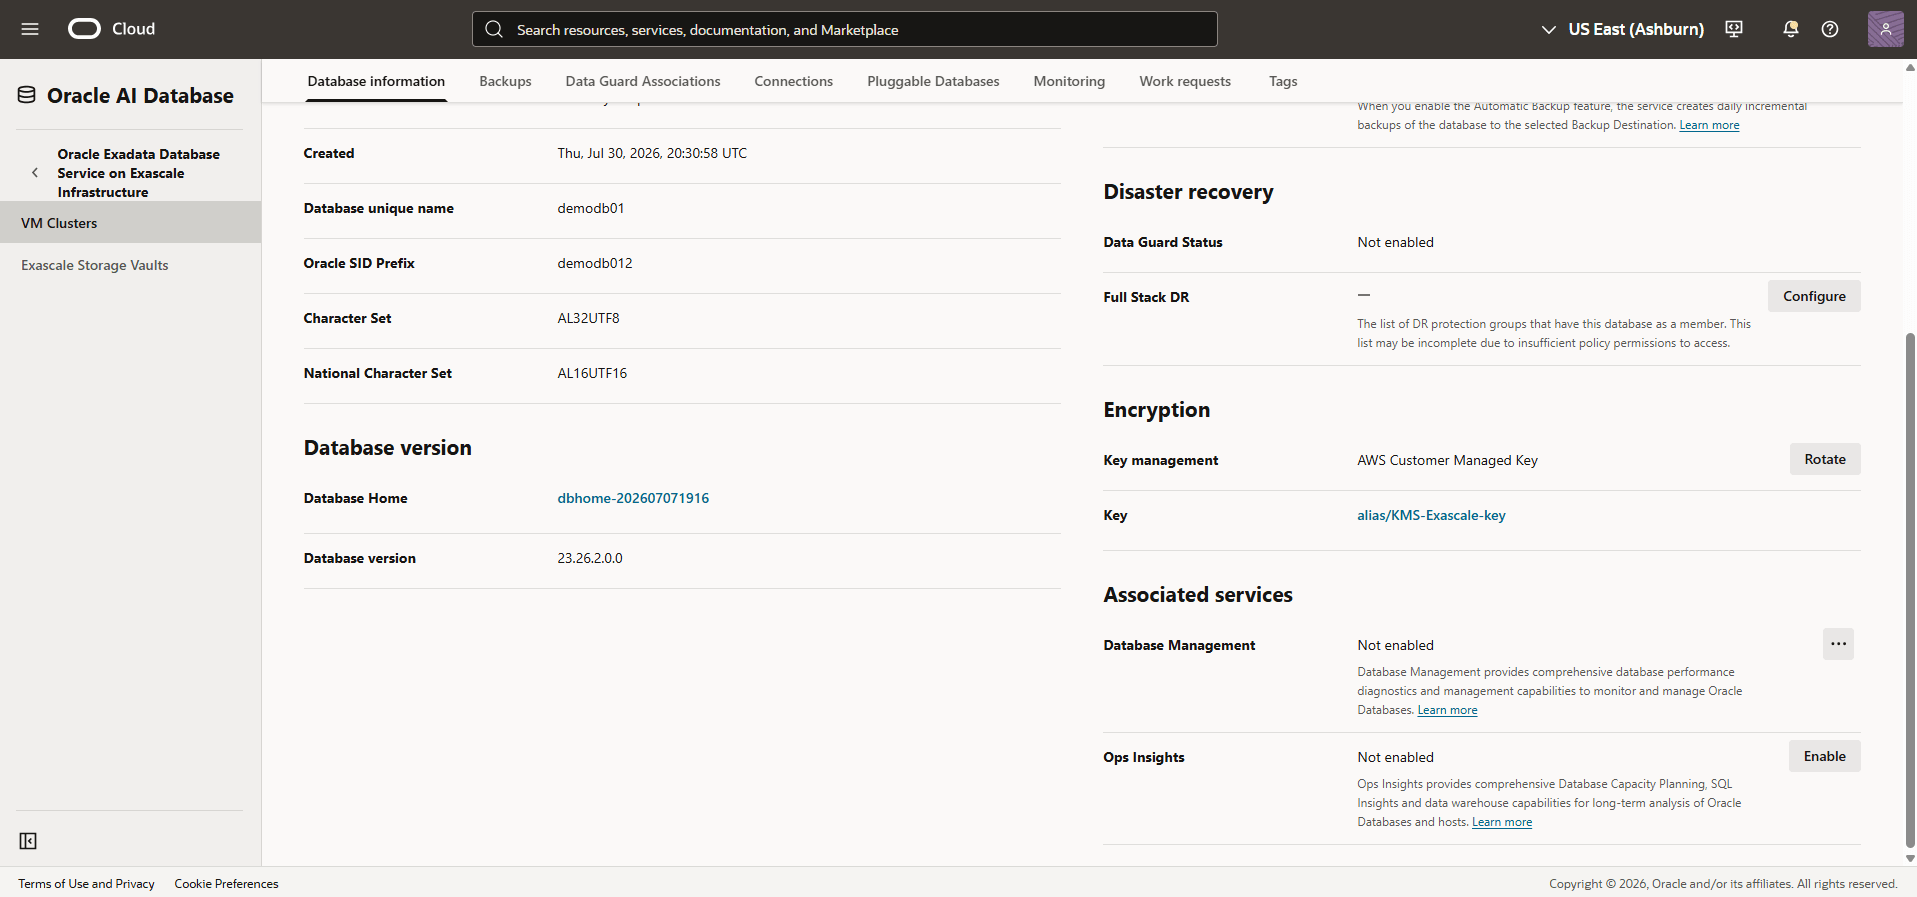Click the Database Management Not enabled status
Screen dimensions: 1917x897
coord(1395,645)
